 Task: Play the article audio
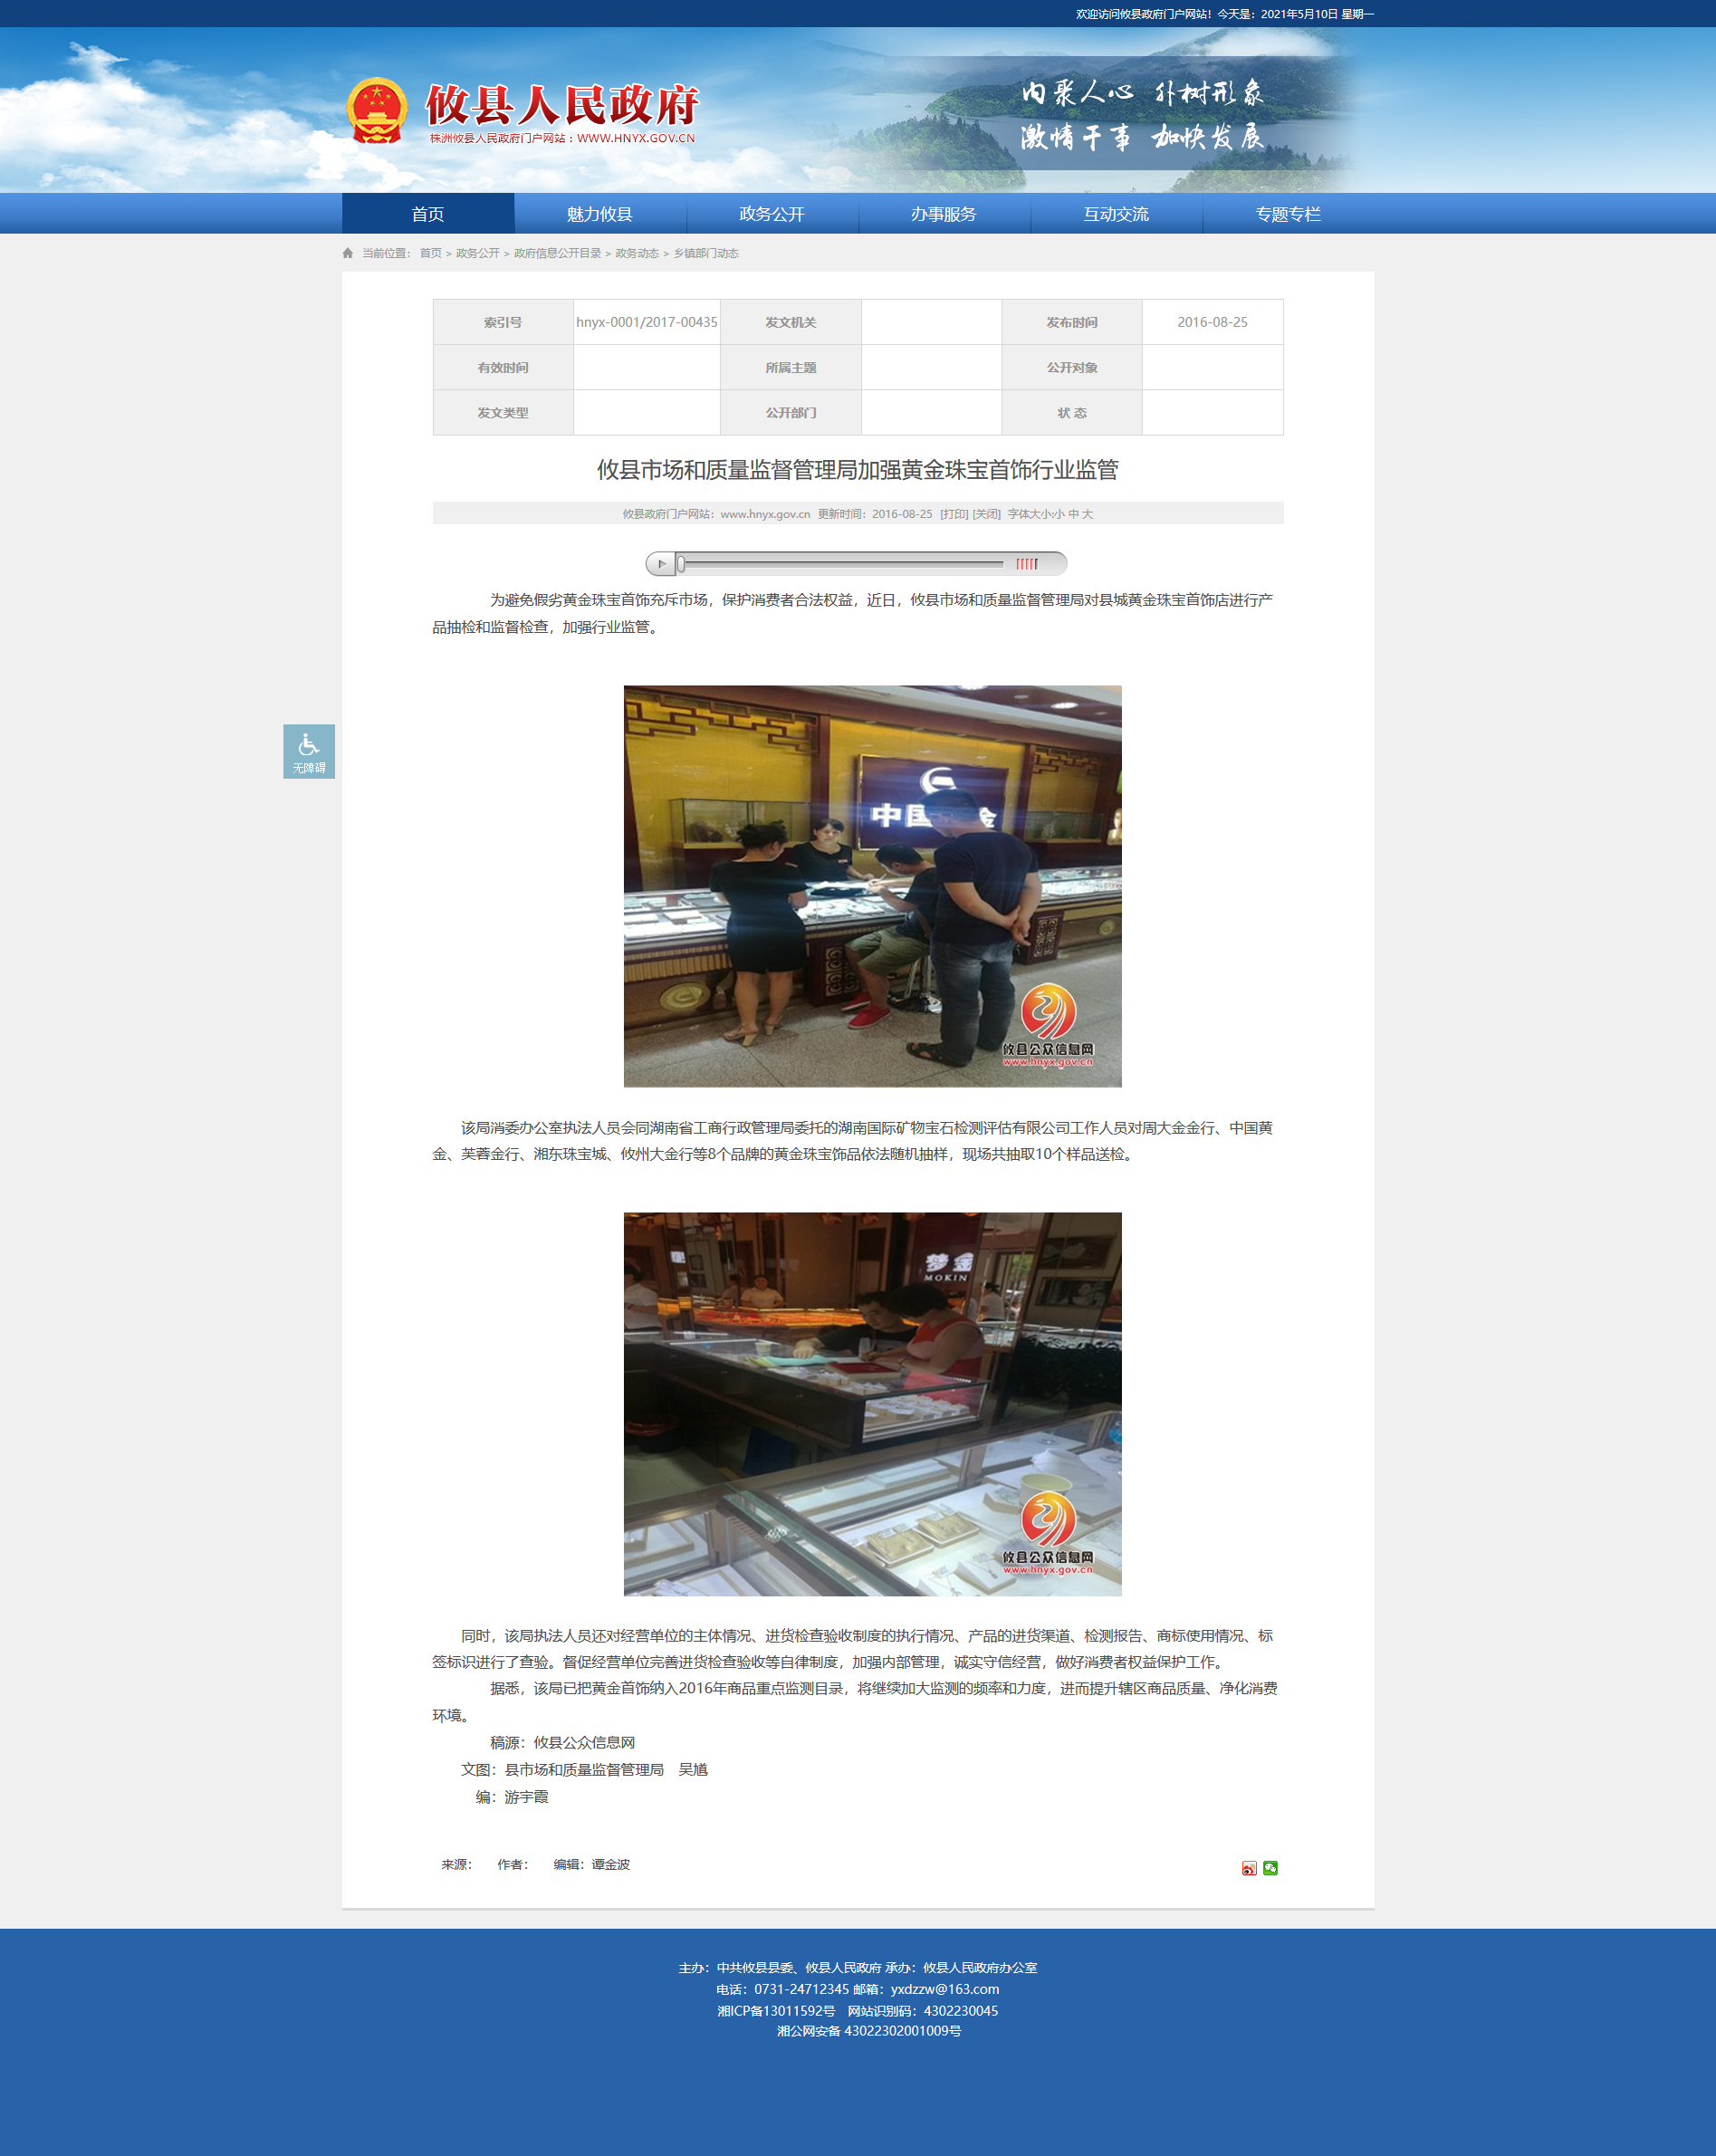click(661, 564)
